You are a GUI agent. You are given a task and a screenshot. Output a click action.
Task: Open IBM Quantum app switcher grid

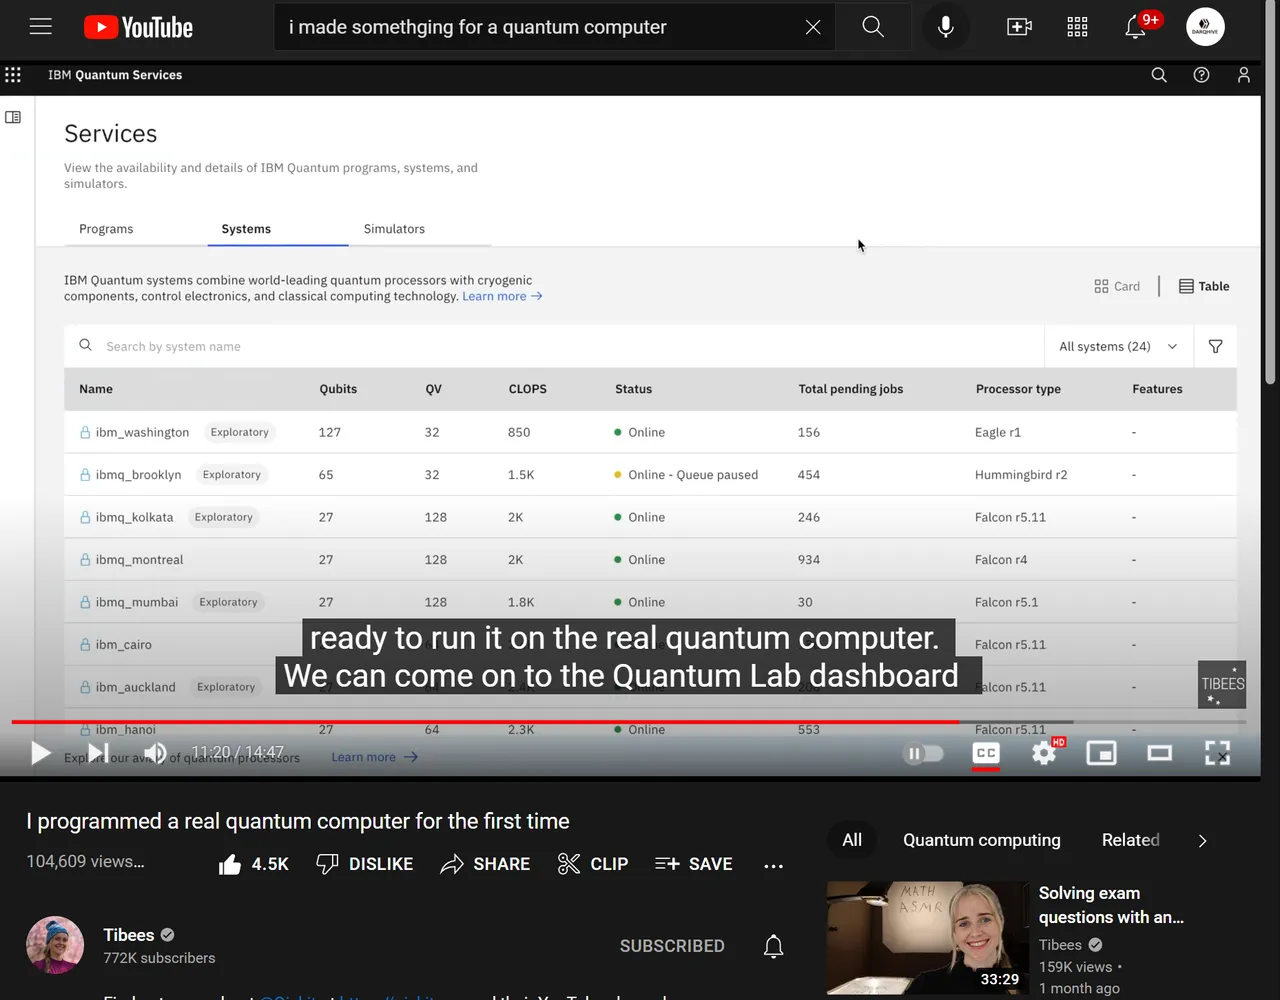pyautogui.click(x=13, y=75)
